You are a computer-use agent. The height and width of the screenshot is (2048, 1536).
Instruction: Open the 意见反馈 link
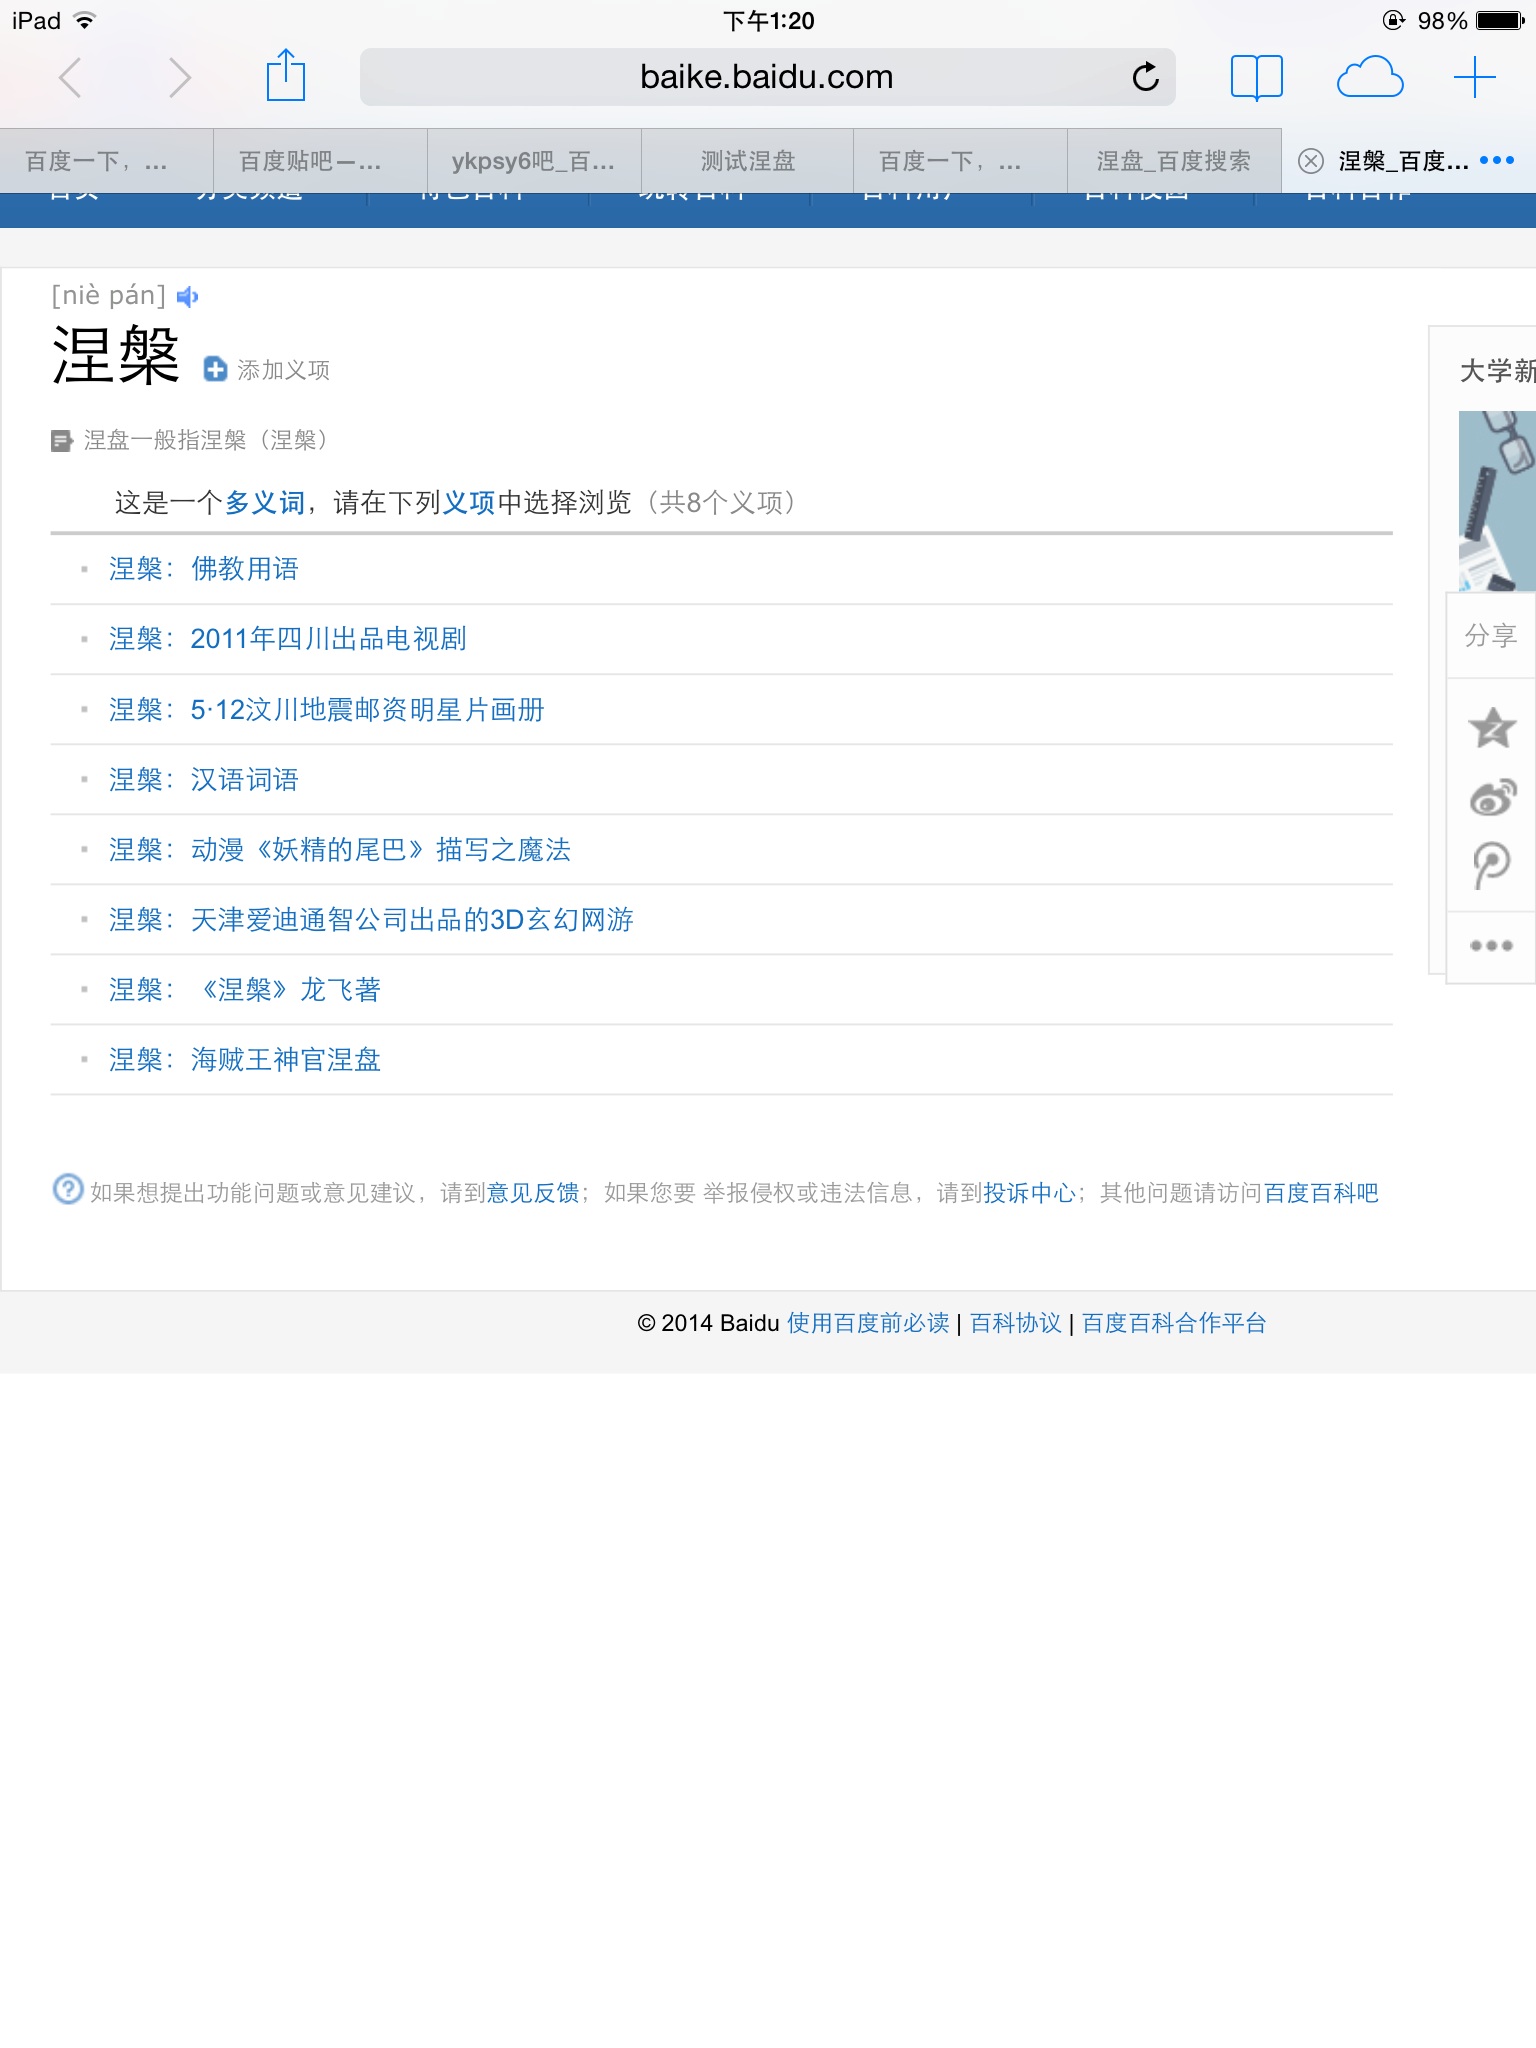pos(533,1192)
